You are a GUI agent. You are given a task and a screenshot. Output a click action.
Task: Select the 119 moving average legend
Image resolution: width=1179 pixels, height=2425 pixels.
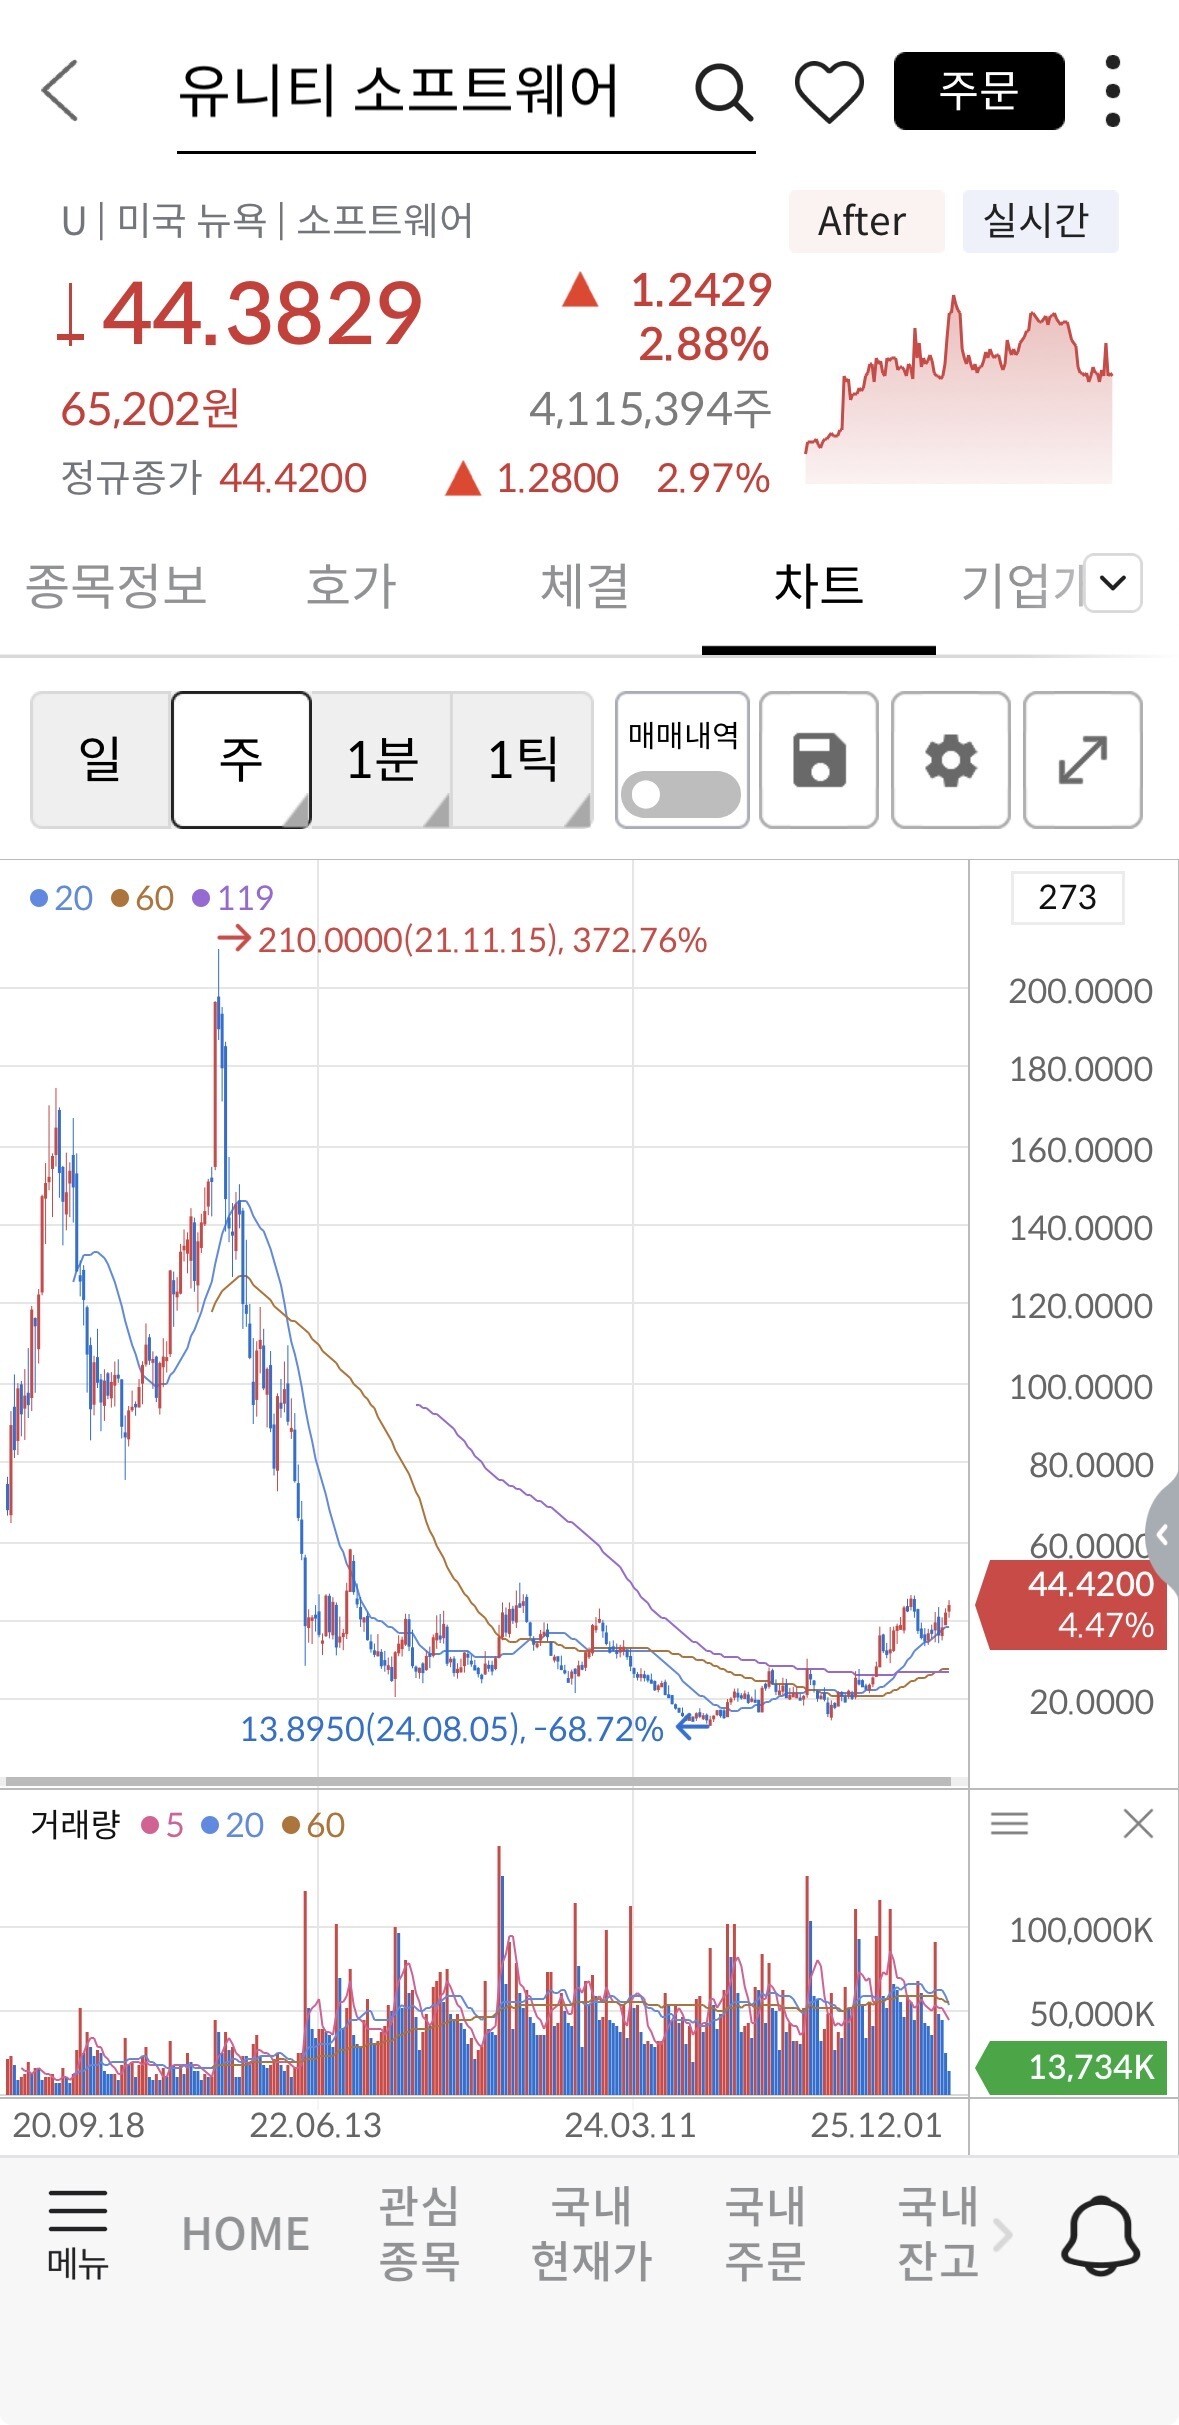click(232, 898)
